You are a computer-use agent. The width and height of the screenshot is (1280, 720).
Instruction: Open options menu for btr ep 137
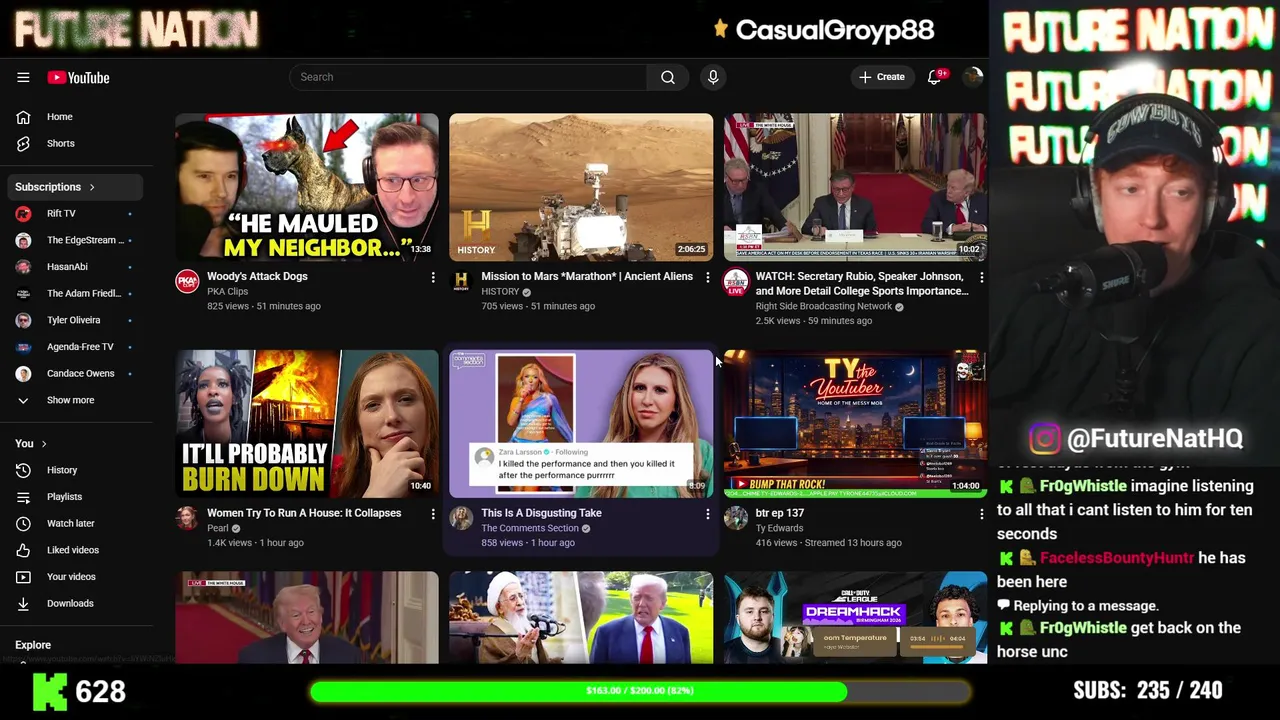981,514
